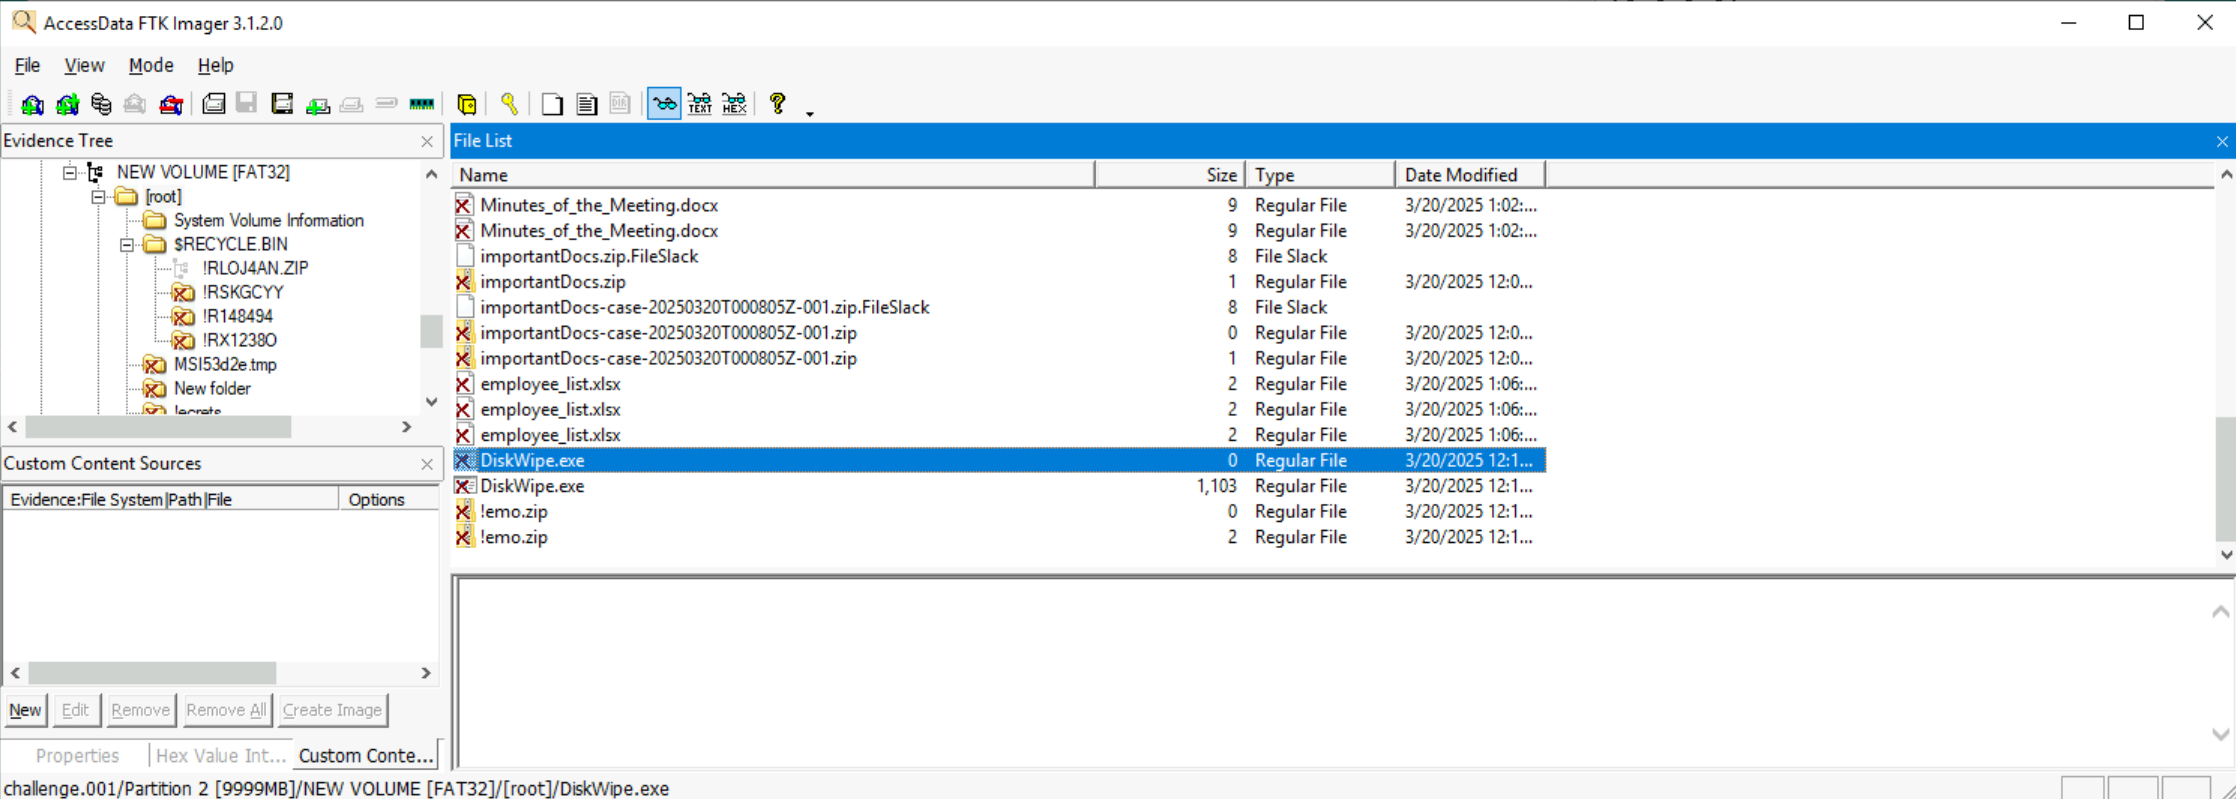
Task: Click the New button in Custom Content Sources
Action: point(25,710)
